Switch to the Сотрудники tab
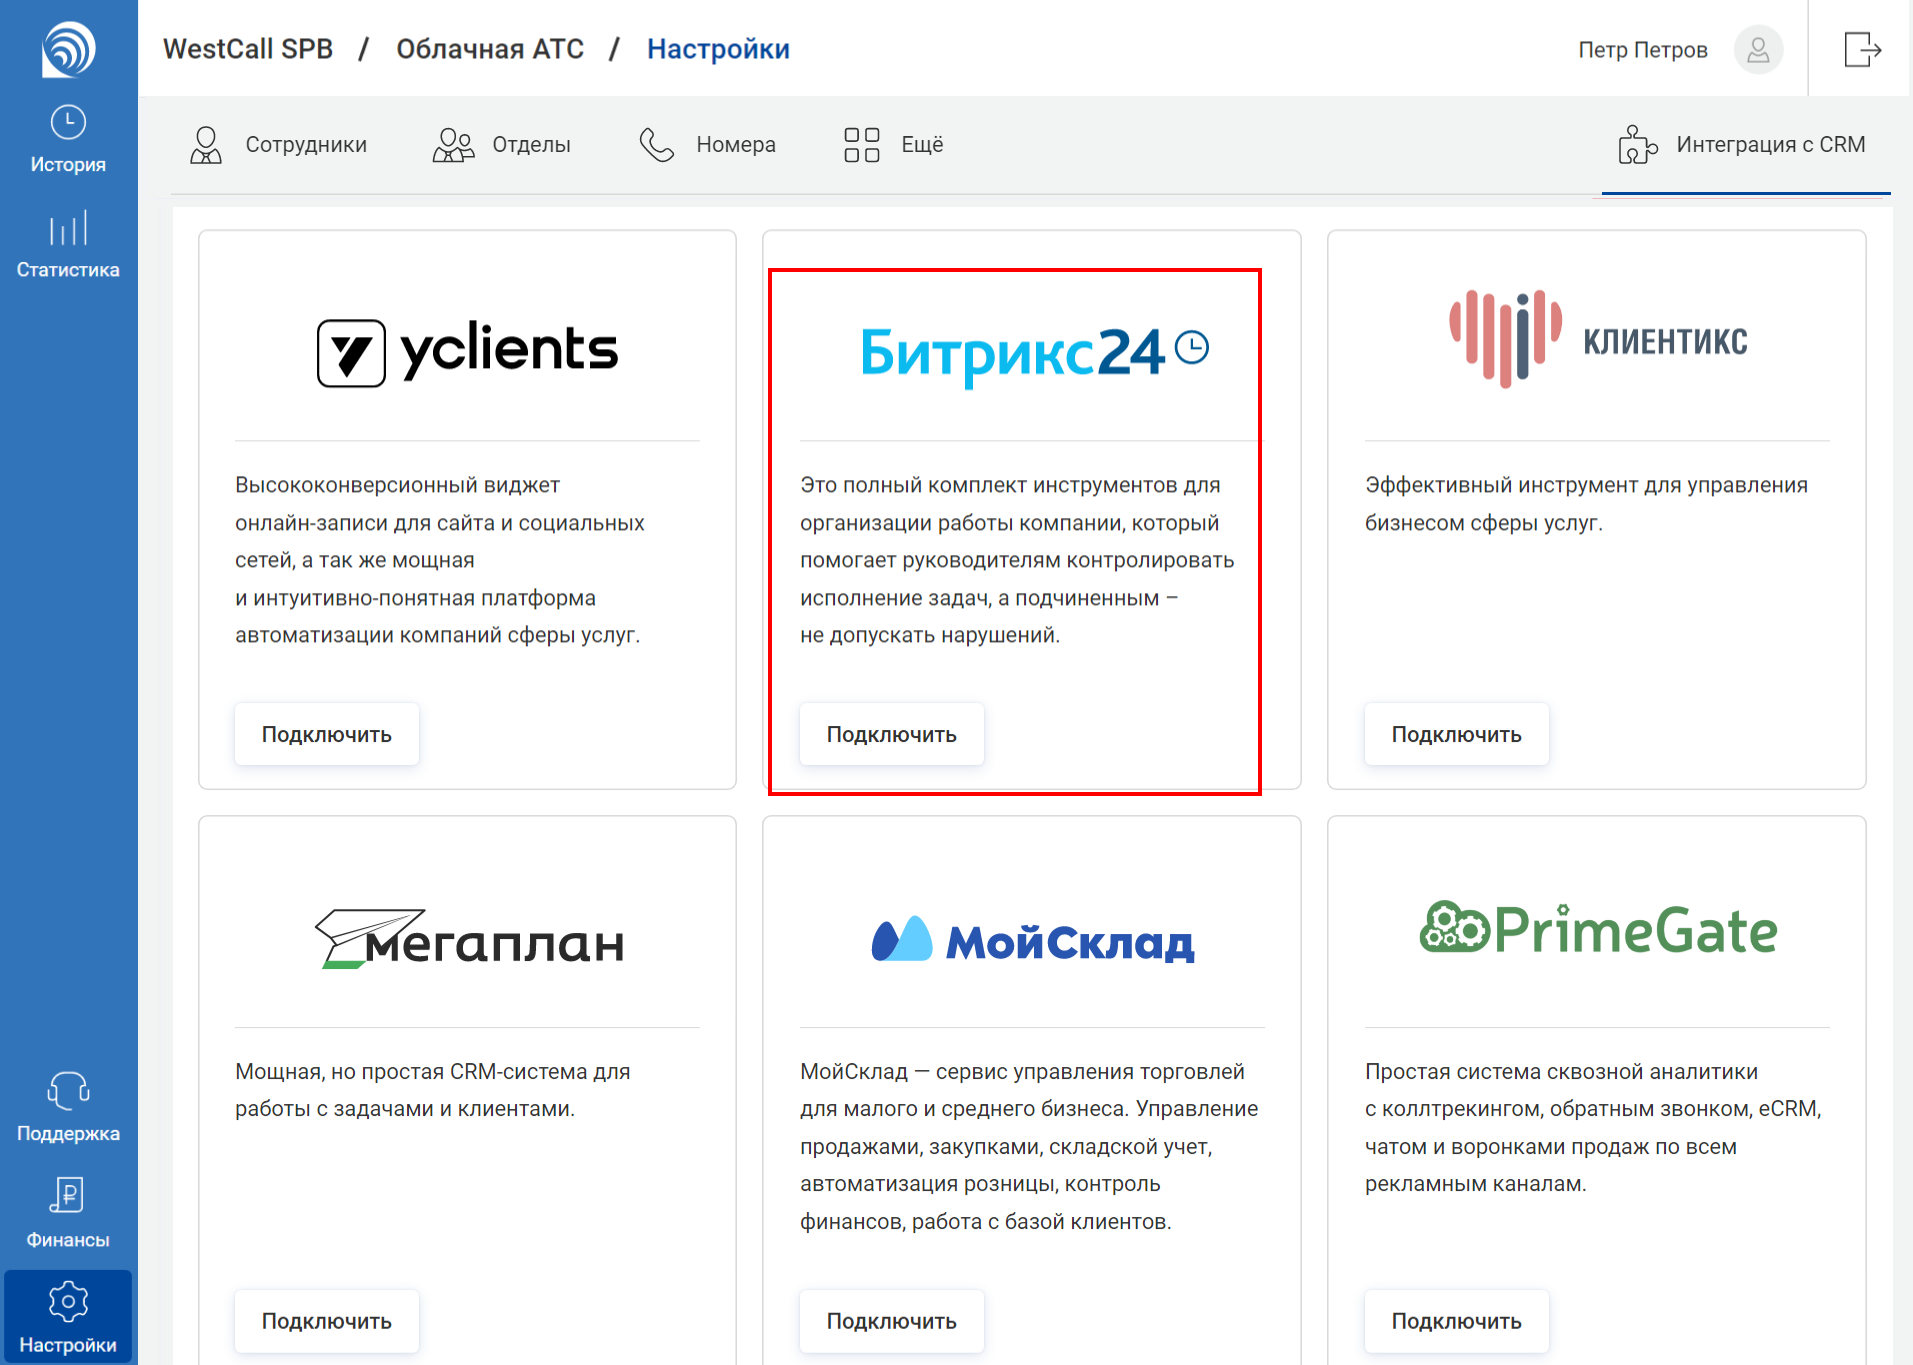Image resolution: width=1913 pixels, height=1365 pixels. [278, 145]
